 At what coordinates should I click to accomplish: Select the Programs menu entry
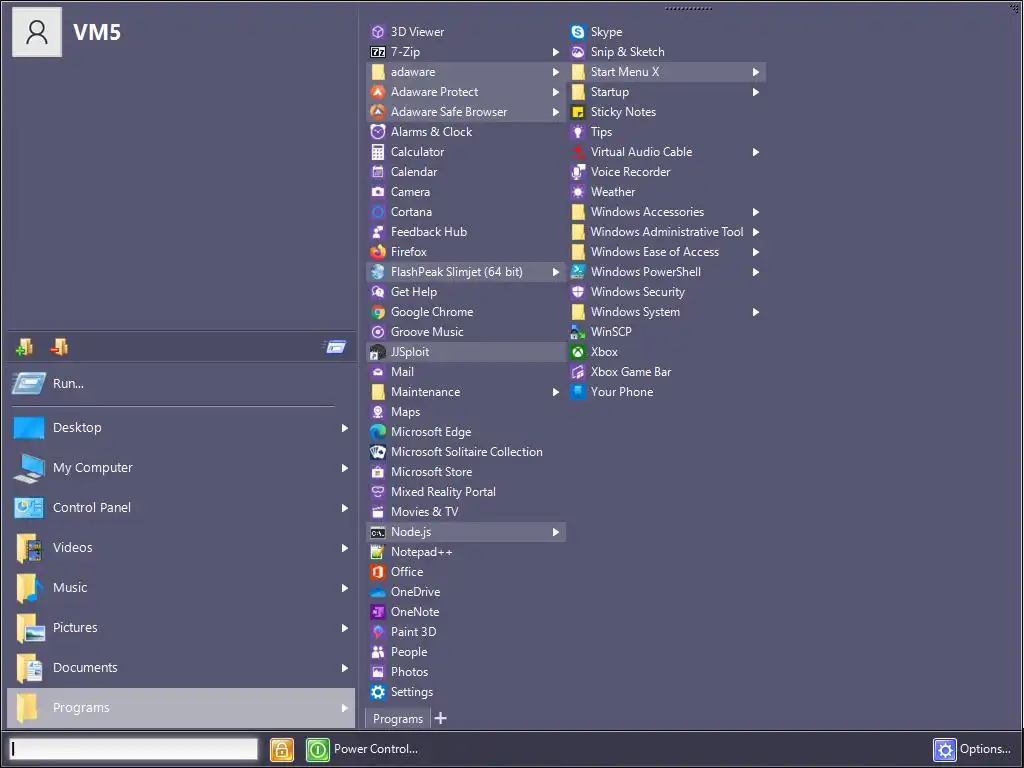(x=181, y=708)
